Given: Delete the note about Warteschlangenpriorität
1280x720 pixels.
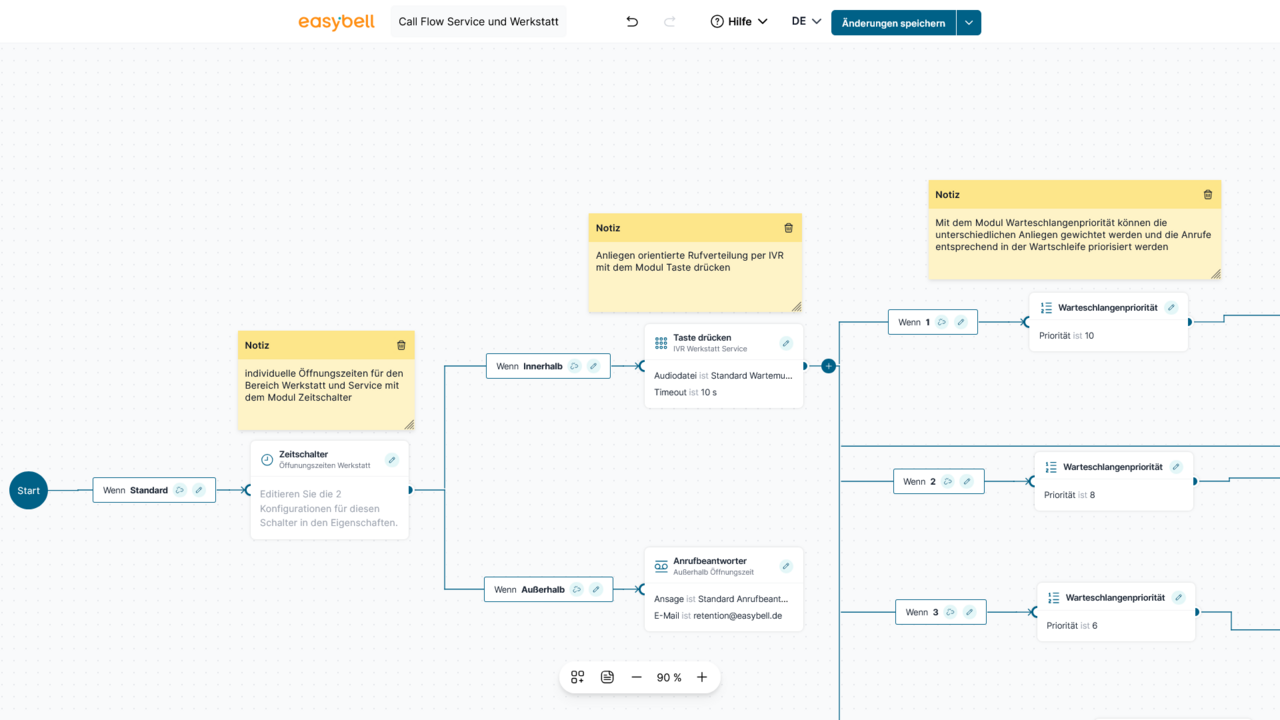Looking at the screenshot, I should (1207, 195).
